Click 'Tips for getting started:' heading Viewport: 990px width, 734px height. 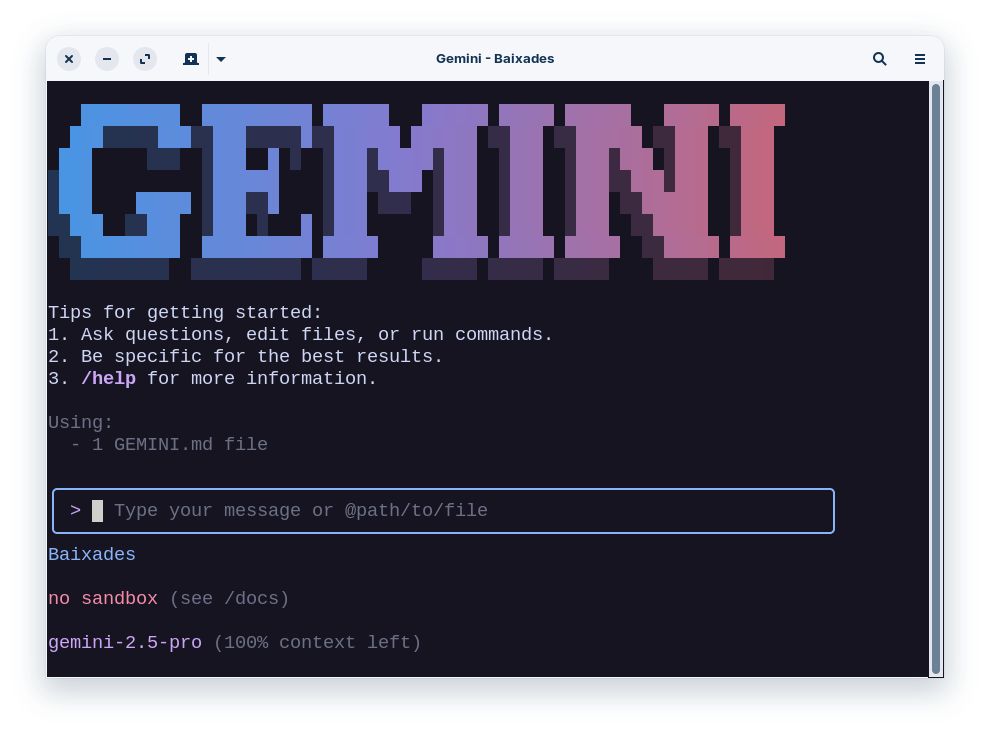185,312
